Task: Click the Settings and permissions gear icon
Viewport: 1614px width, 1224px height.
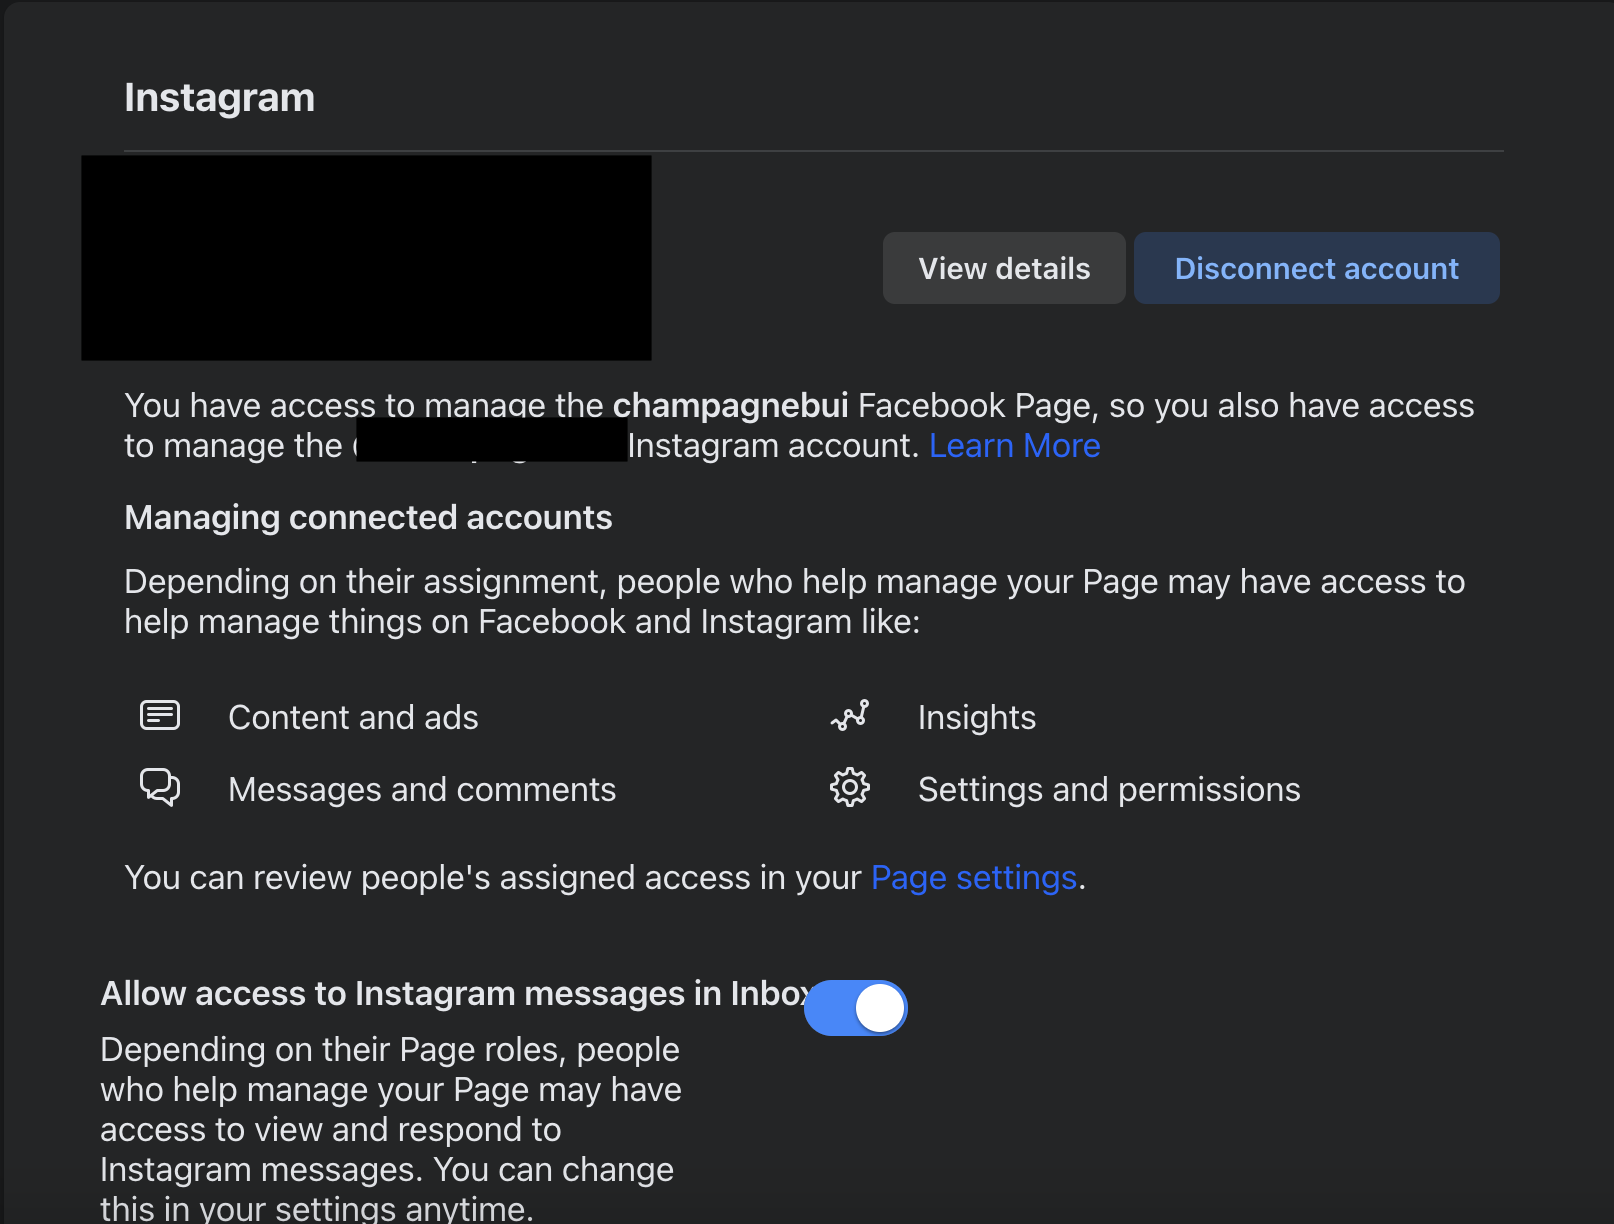Action: [849, 787]
